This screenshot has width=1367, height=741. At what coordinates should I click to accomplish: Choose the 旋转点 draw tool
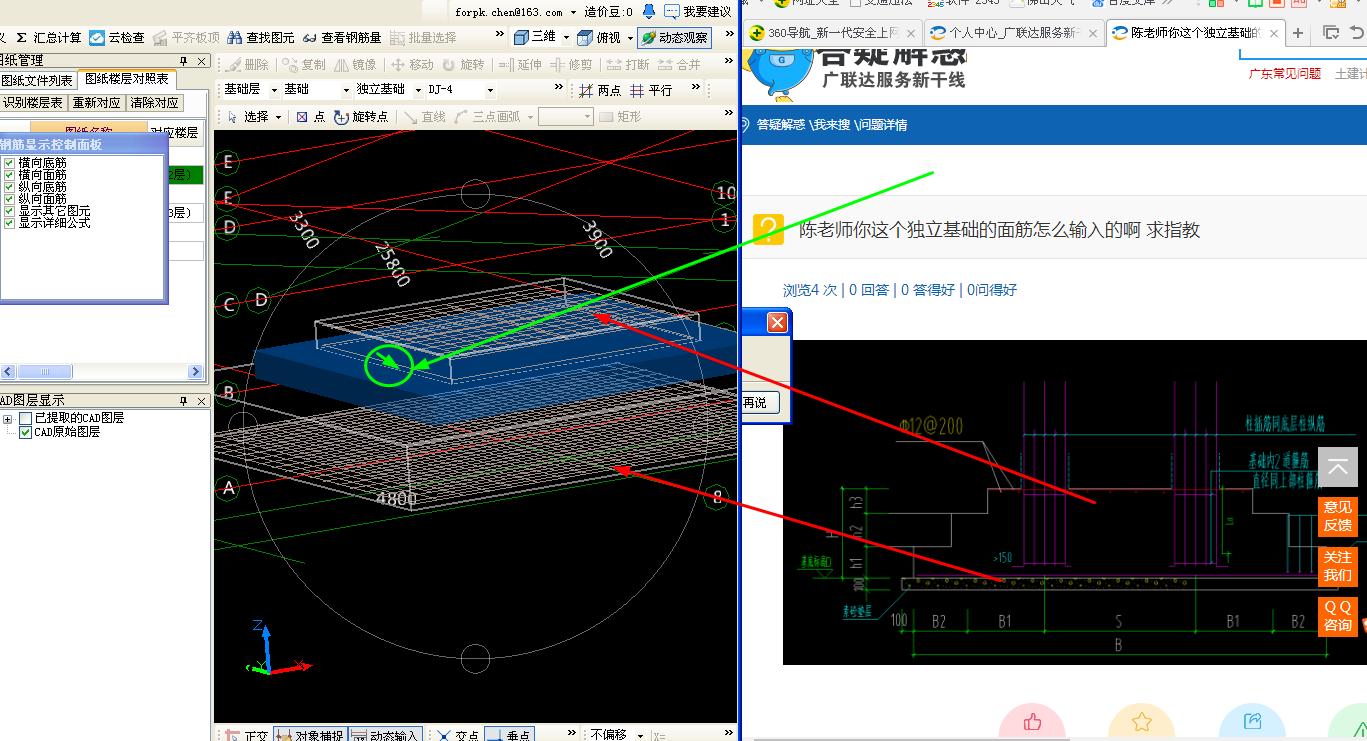[361, 117]
